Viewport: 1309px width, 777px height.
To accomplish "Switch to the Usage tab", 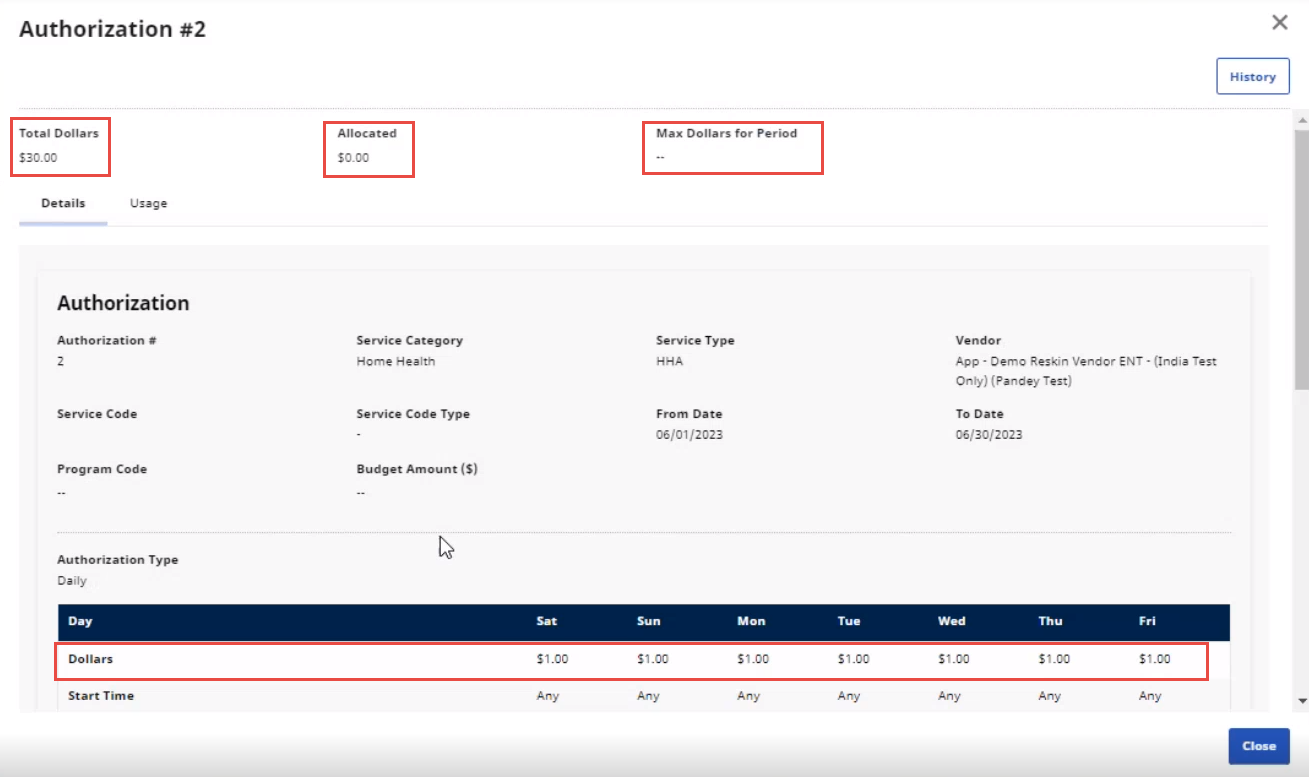I will point(148,203).
